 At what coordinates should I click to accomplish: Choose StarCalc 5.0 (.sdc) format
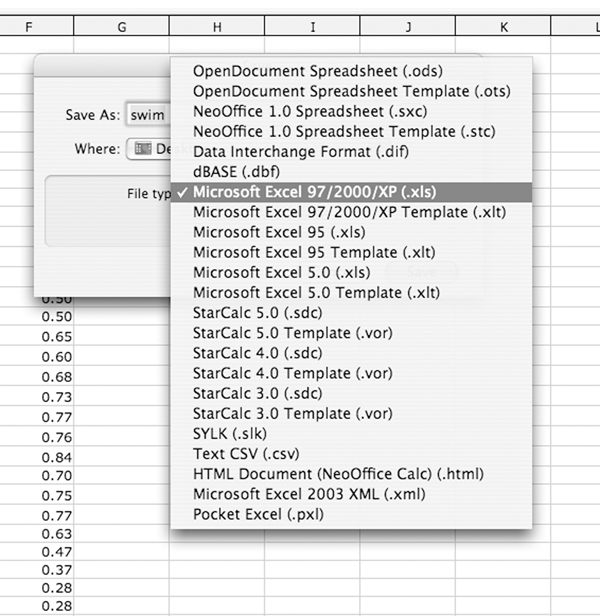coord(260,313)
